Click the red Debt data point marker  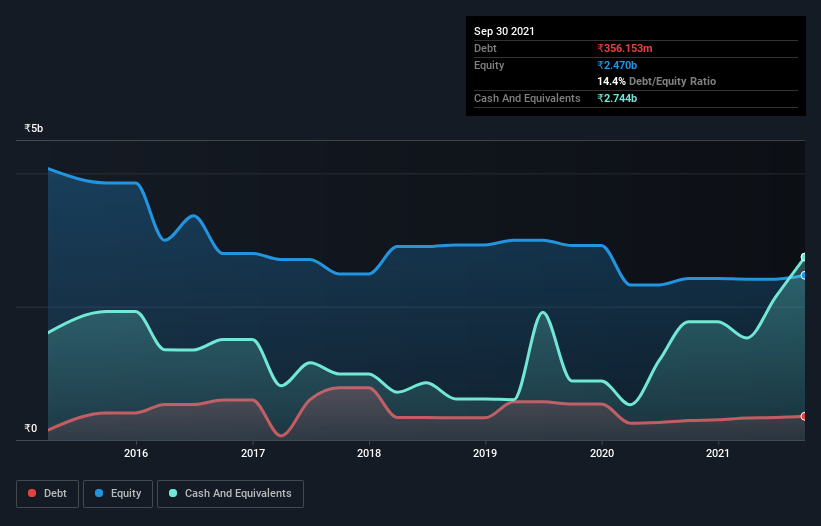[804, 417]
